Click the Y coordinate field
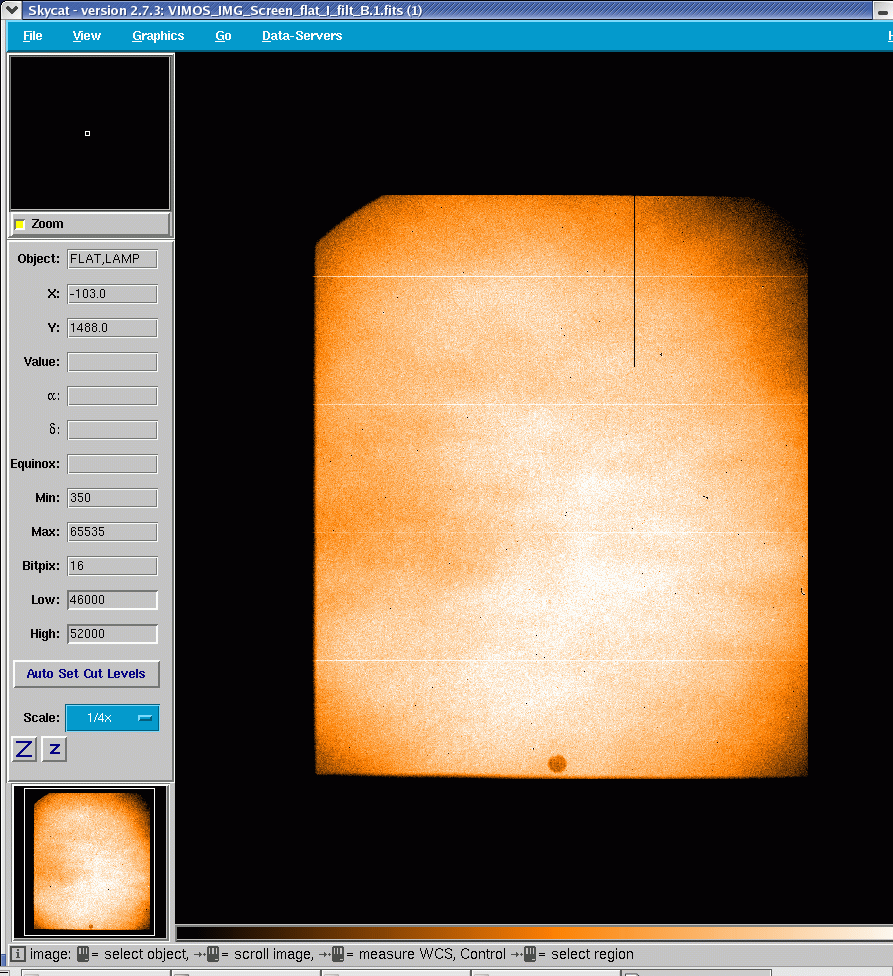The width and height of the screenshot is (893, 976). click(112, 328)
